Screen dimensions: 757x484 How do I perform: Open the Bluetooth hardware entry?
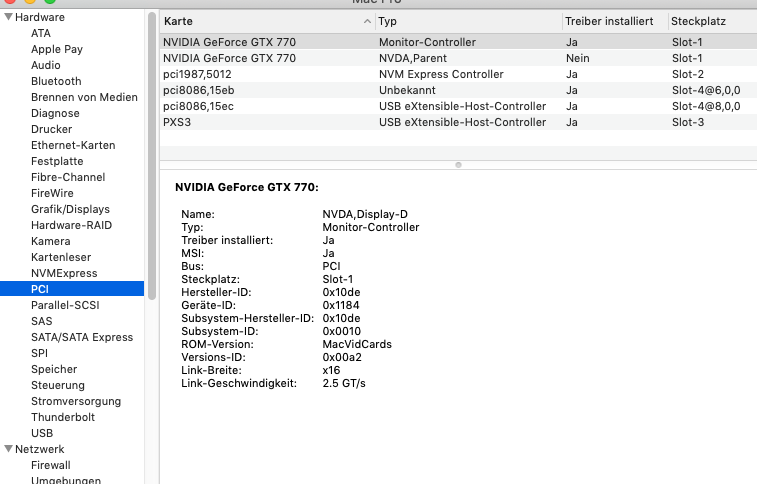pyautogui.click(x=56, y=81)
